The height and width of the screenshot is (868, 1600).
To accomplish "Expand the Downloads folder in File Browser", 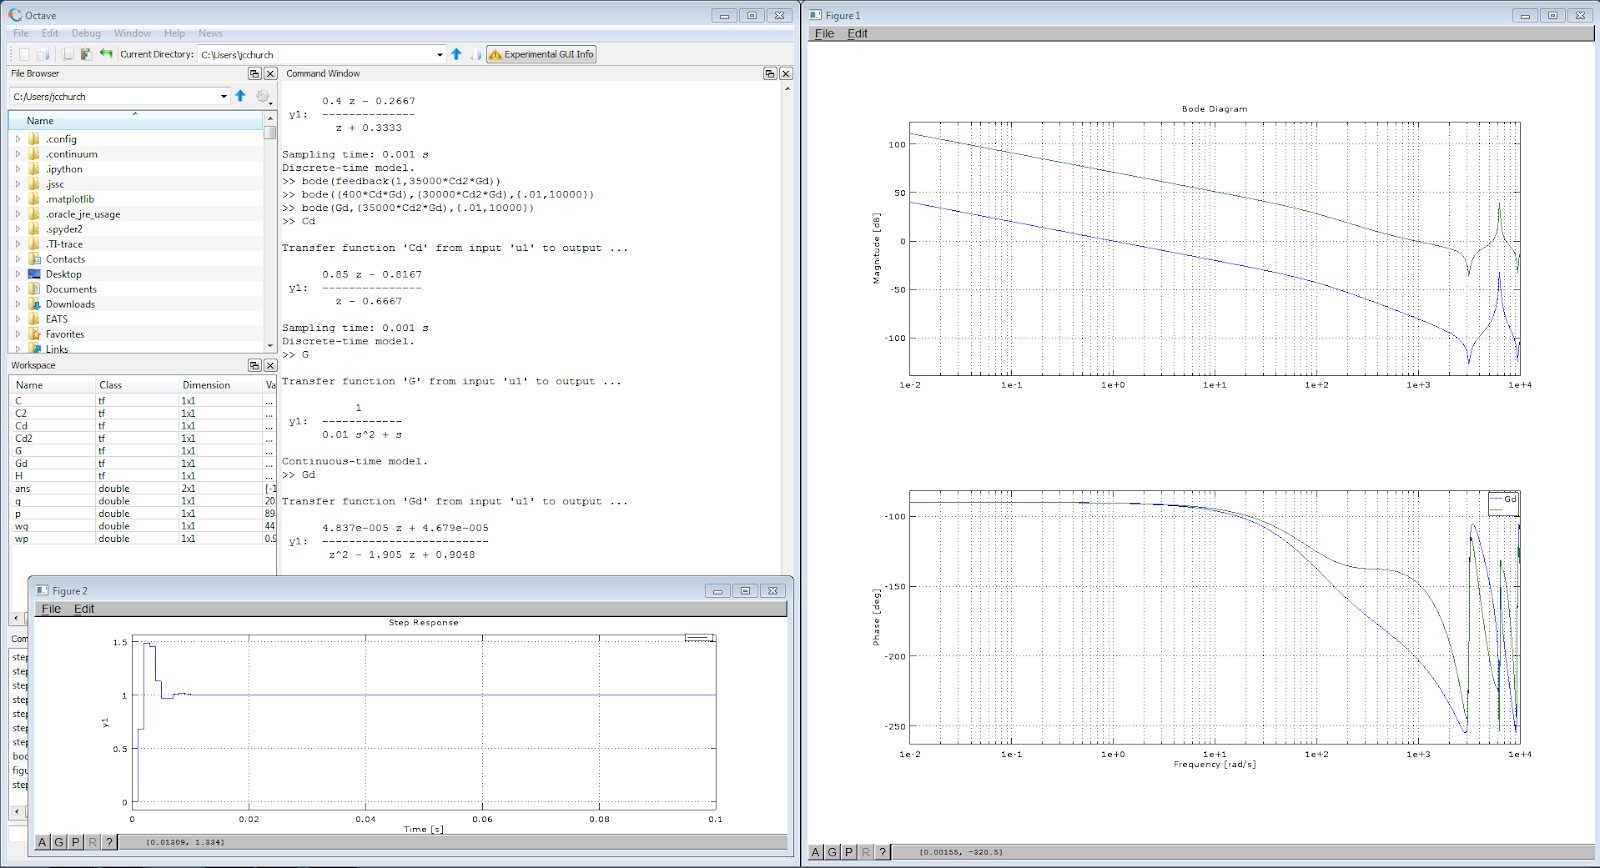I will (x=18, y=304).
